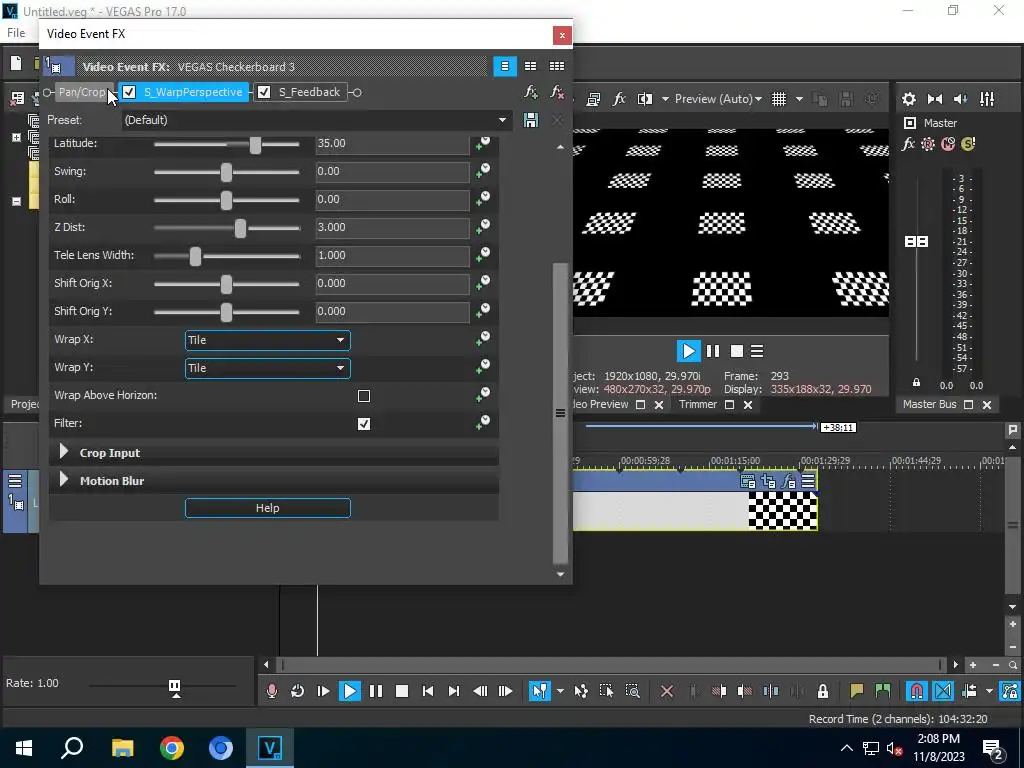Animate the Swing parameter
The image size is (1024, 768).
483,171
